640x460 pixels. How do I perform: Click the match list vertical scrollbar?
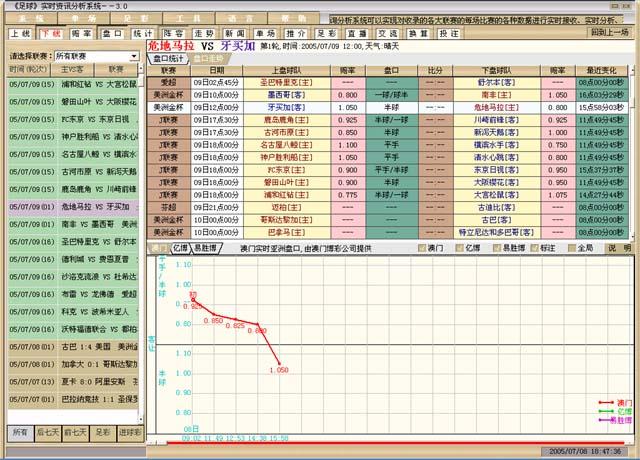click(141, 243)
